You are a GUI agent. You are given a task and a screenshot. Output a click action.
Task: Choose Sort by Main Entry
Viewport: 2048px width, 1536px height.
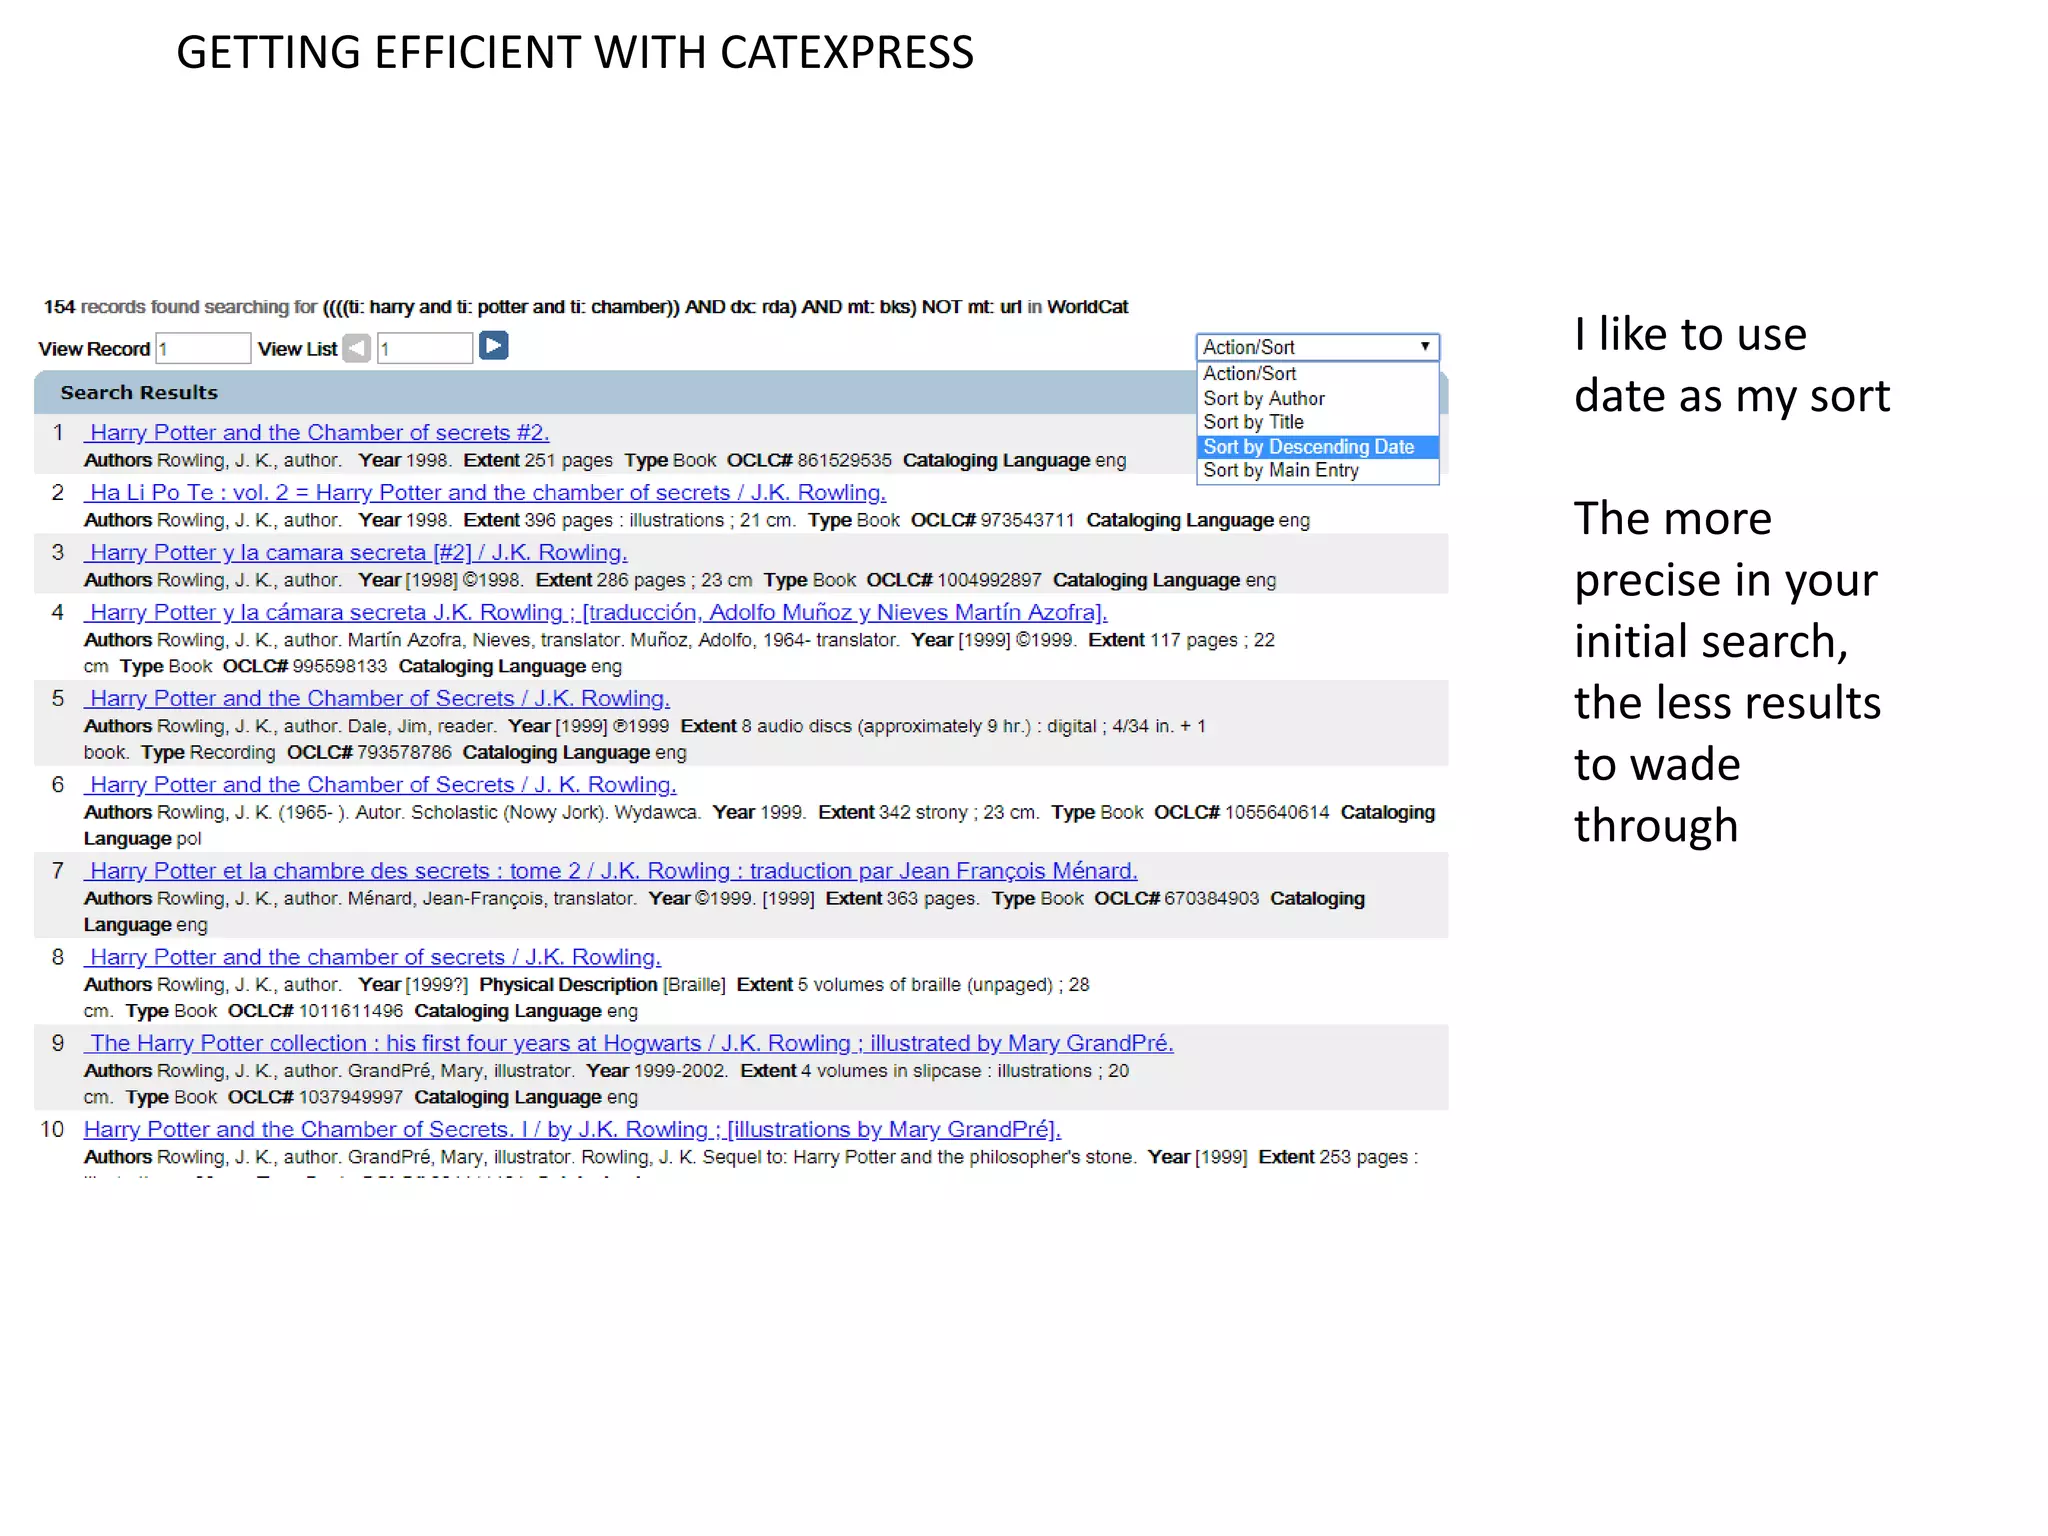(x=1317, y=470)
